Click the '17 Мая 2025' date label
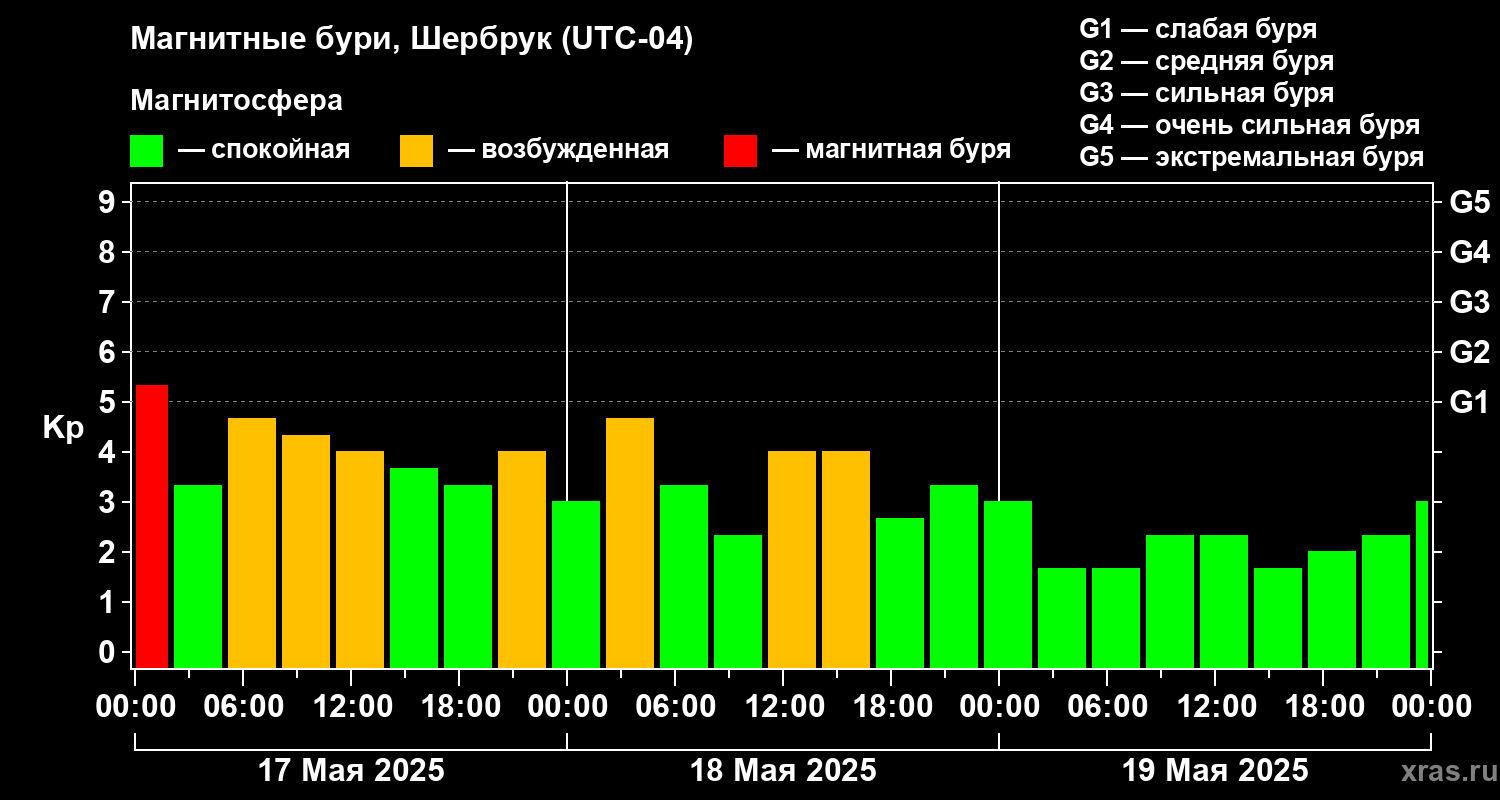The width and height of the screenshot is (1500, 800). (351, 771)
